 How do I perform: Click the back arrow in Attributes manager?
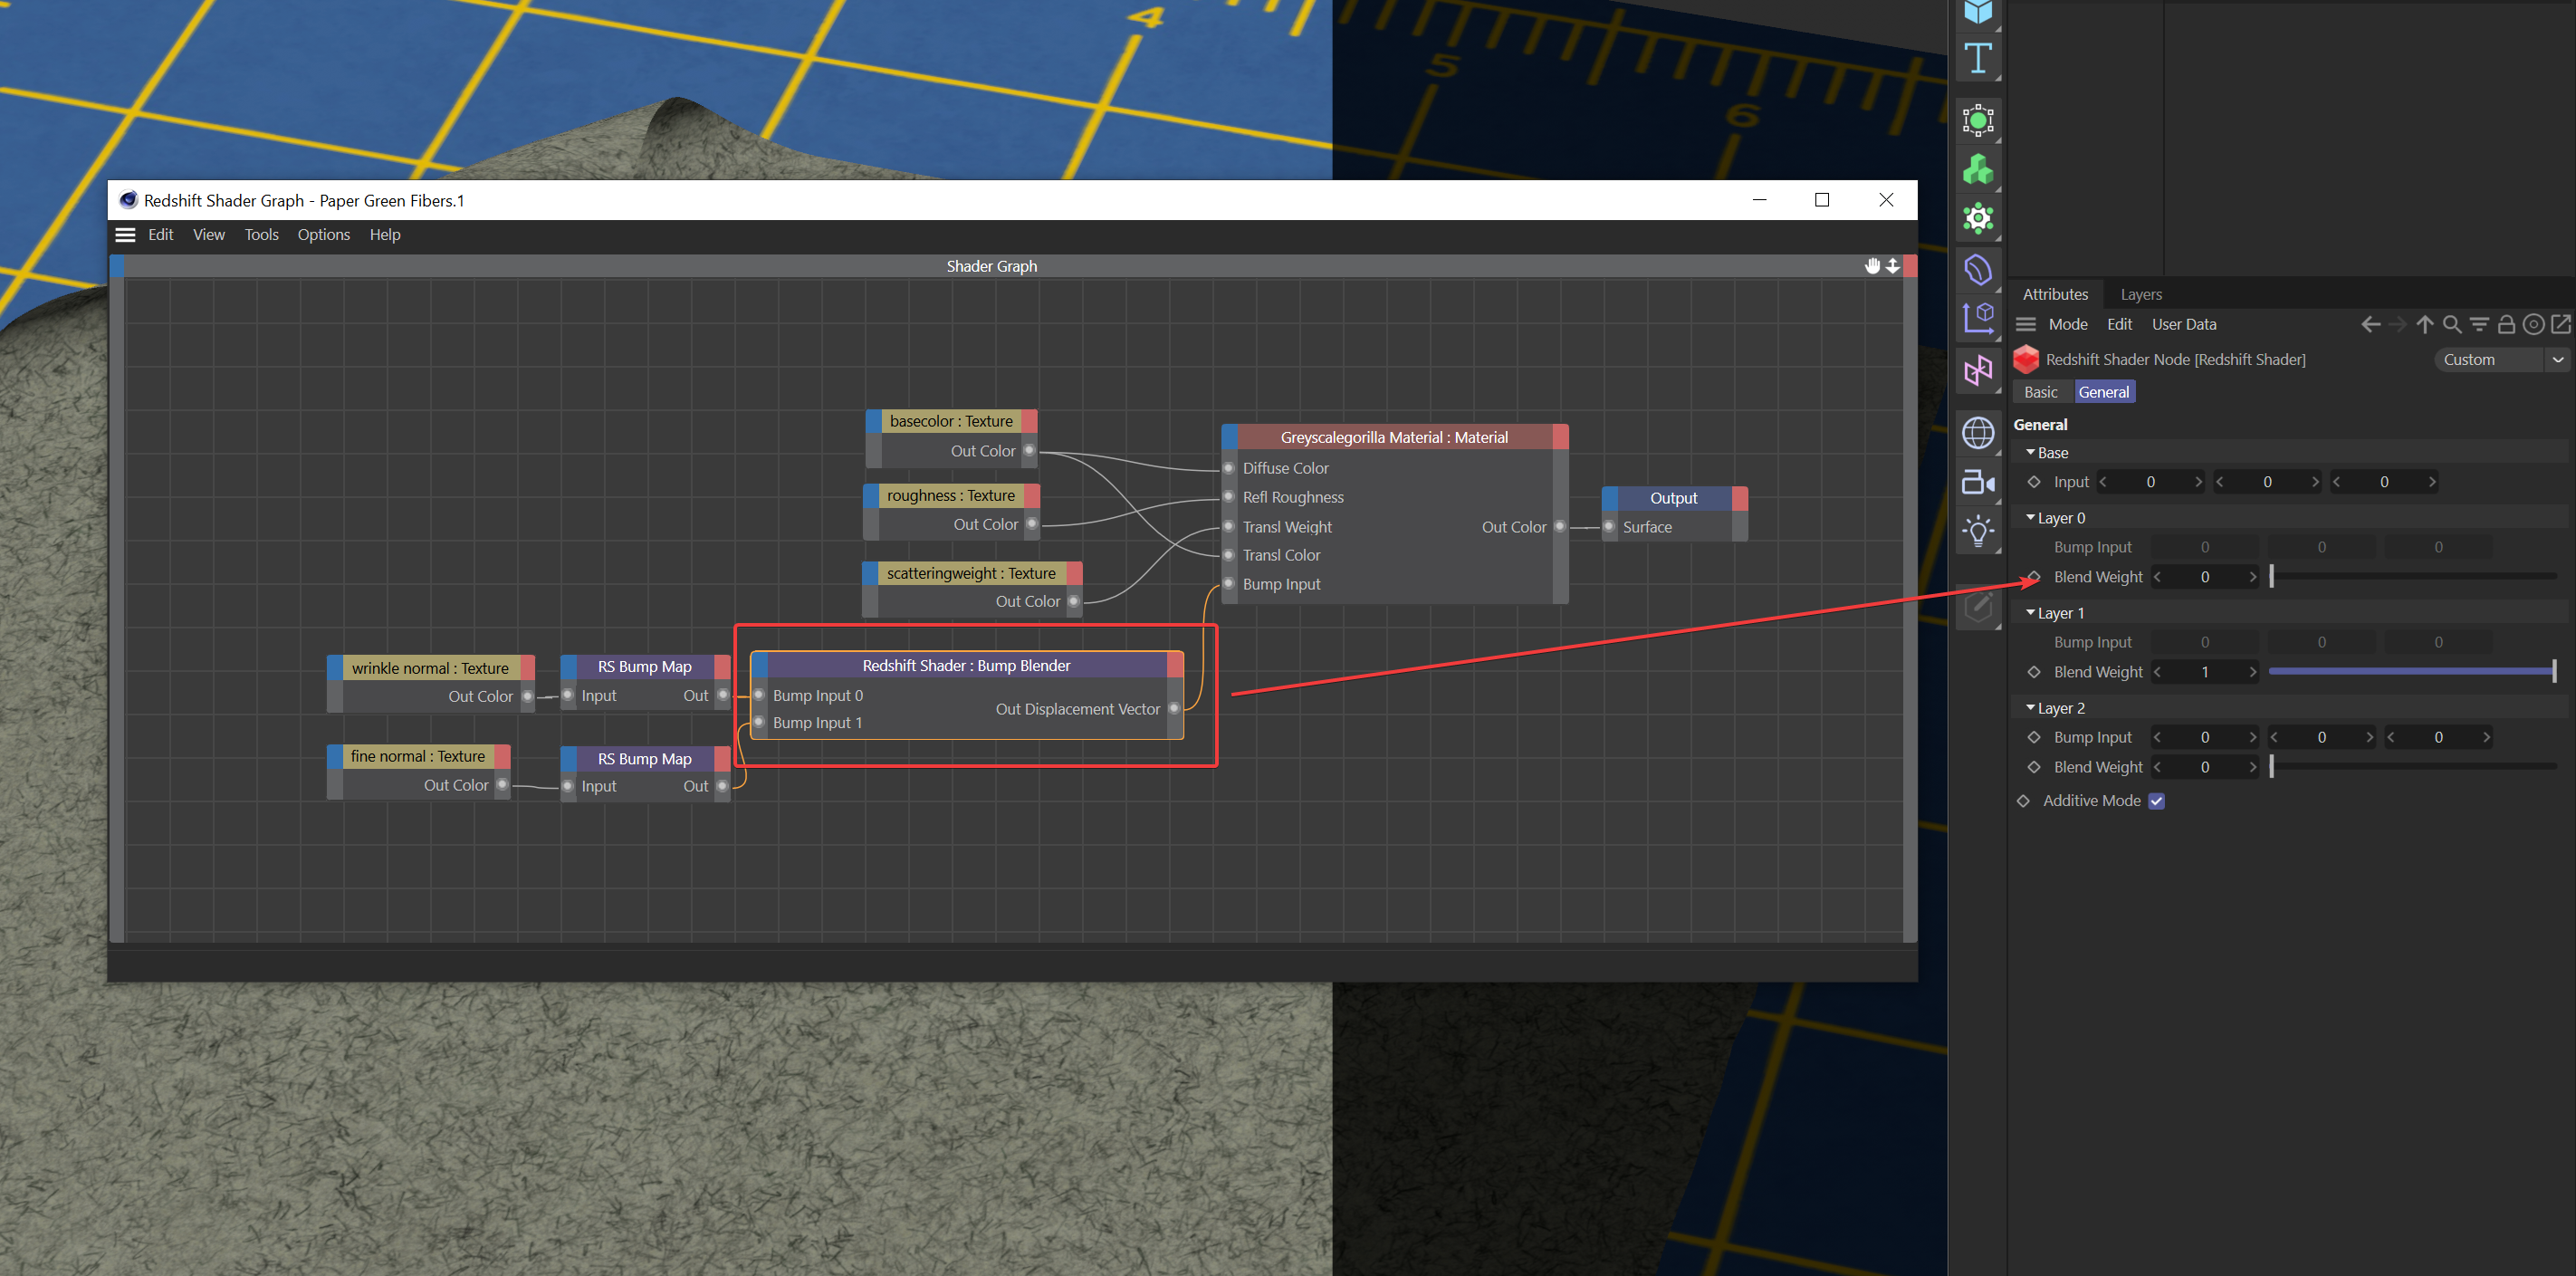[2370, 324]
